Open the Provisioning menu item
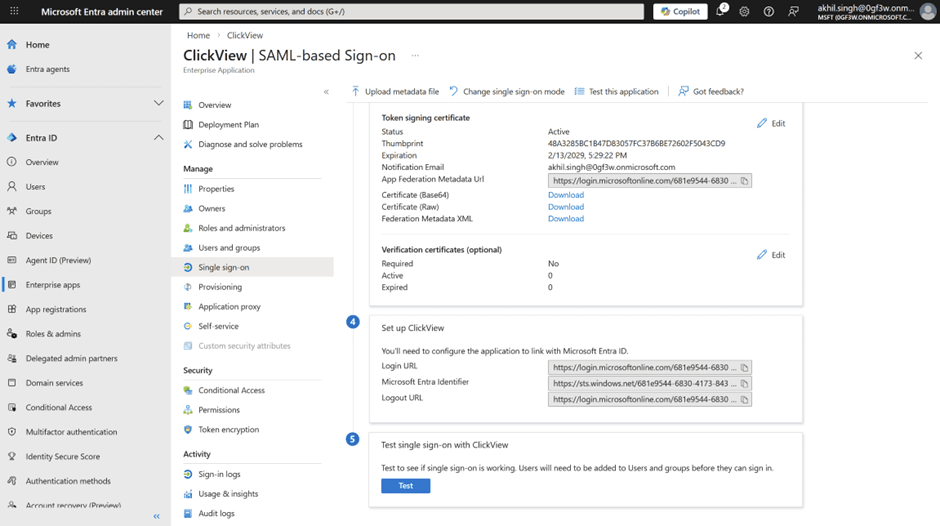The image size is (940, 526). coord(220,287)
